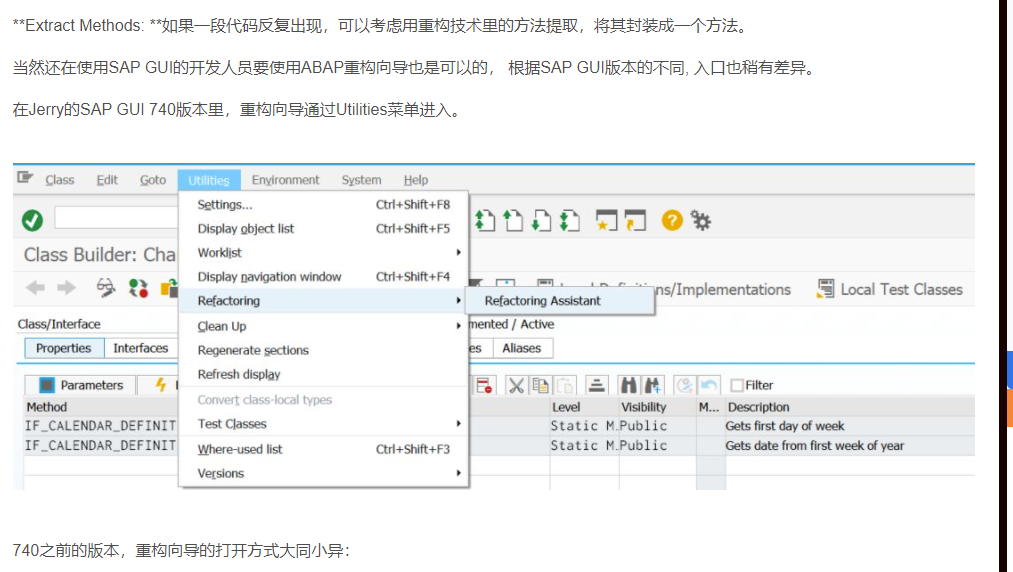The height and width of the screenshot is (572, 1013).
Task: Click the Customize Local Layout gear icon
Action: pos(700,220)
